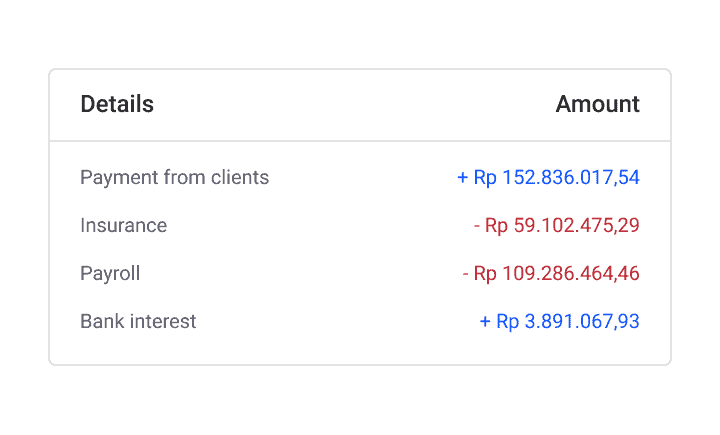
Task: Click Rp currency symbol in Payroll row
Action: coord(485,274)
